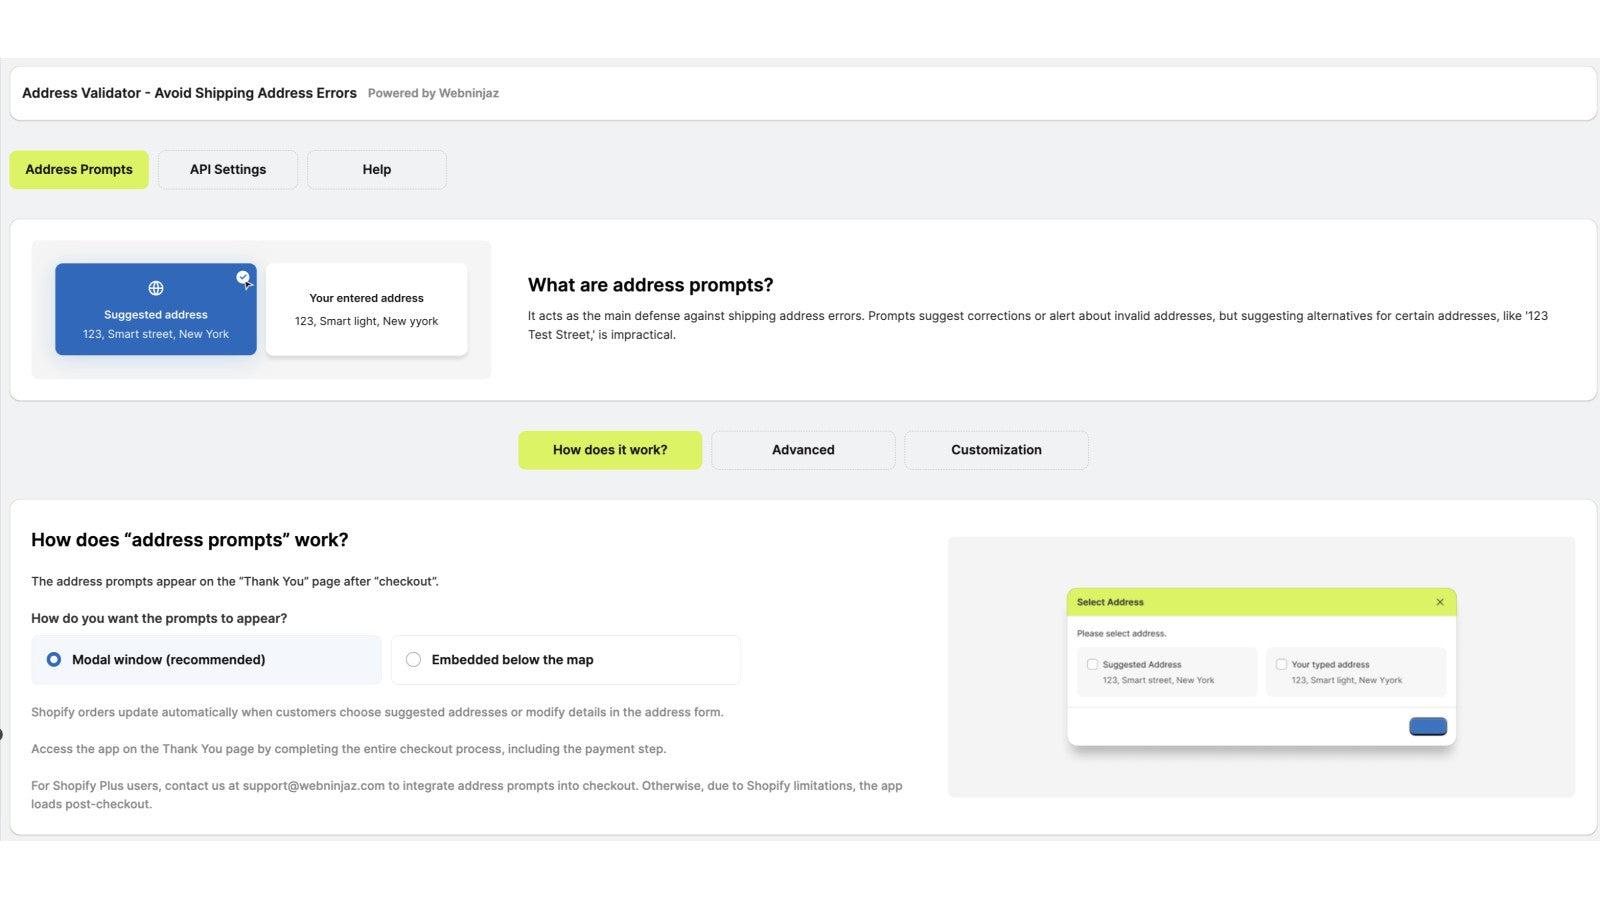This screenshot has height=900, width=1600.
Task: Click the Suggested Address option tile in the modal
Action: click(x=1166, y=671)
